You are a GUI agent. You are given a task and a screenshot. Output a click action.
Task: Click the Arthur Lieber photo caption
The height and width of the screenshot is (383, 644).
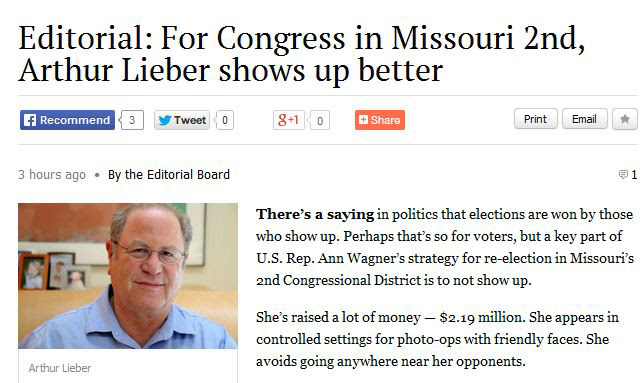tap(60, 368)
